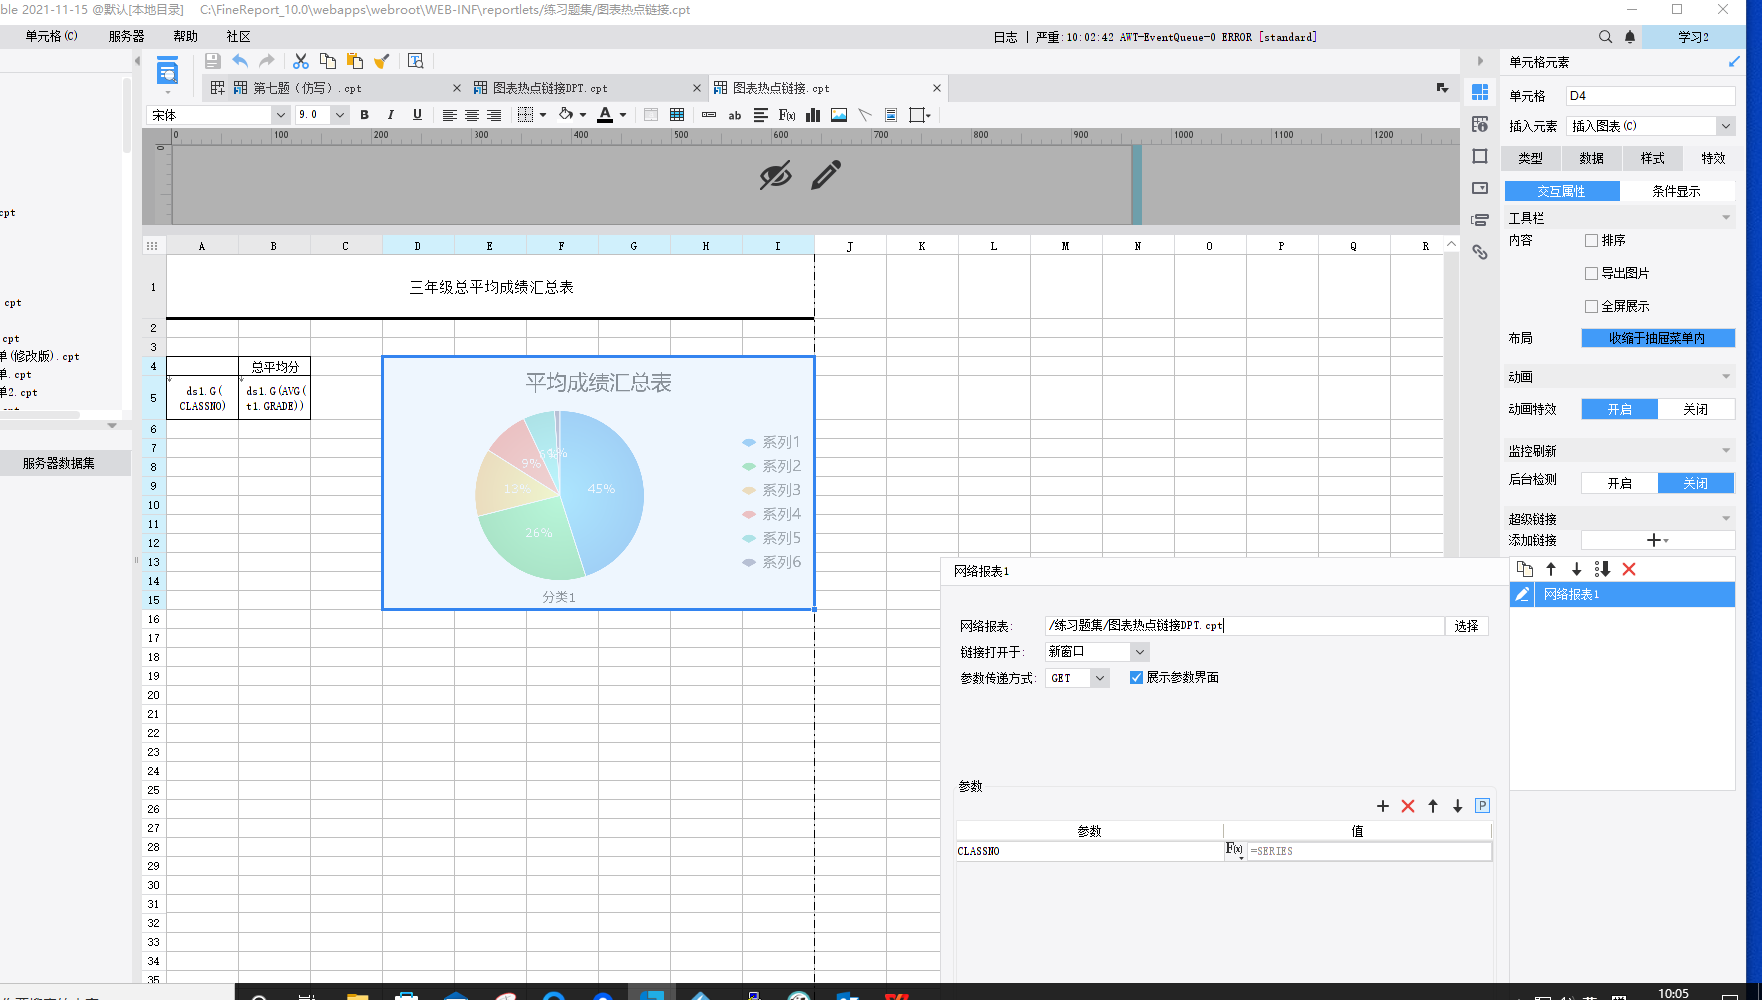Switch to the 样式 tab
Image resolution: width=1762 pixels, height=1000 pixels.
(1653, 158)
